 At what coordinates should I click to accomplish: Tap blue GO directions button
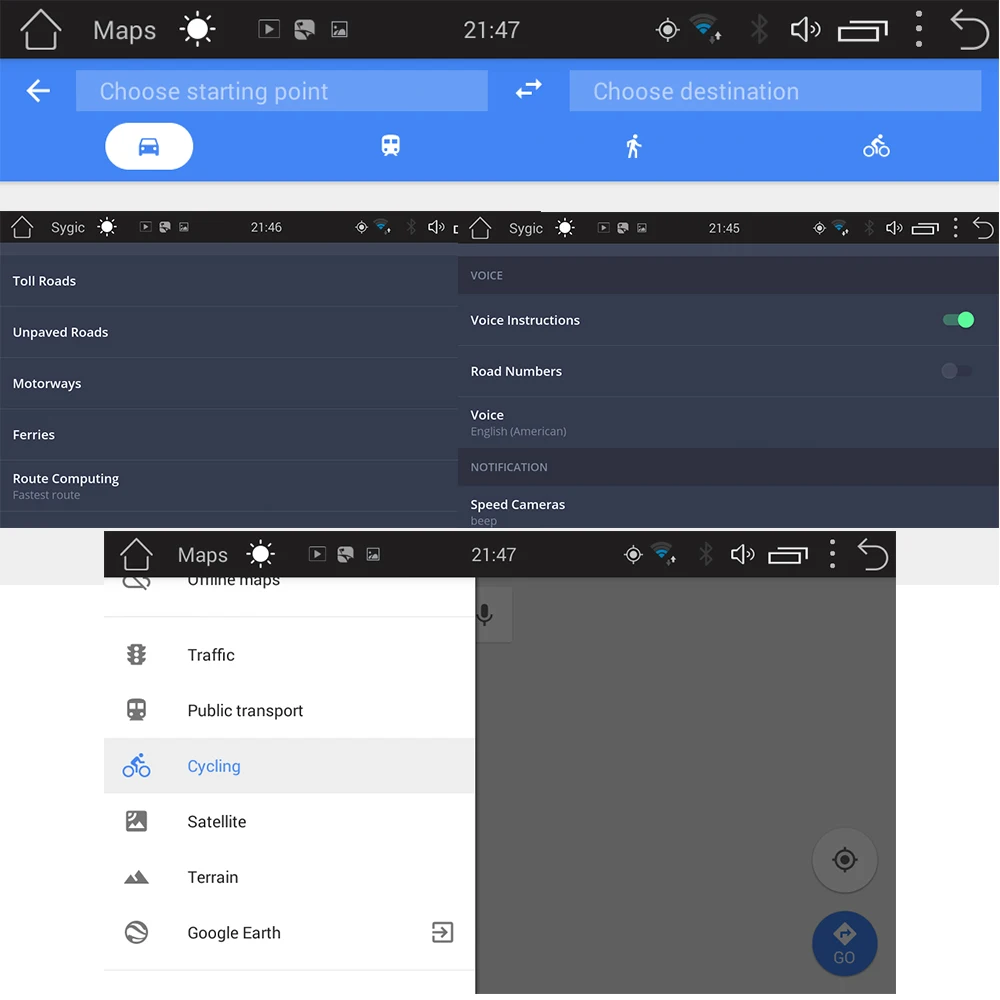tap(844, 943)
